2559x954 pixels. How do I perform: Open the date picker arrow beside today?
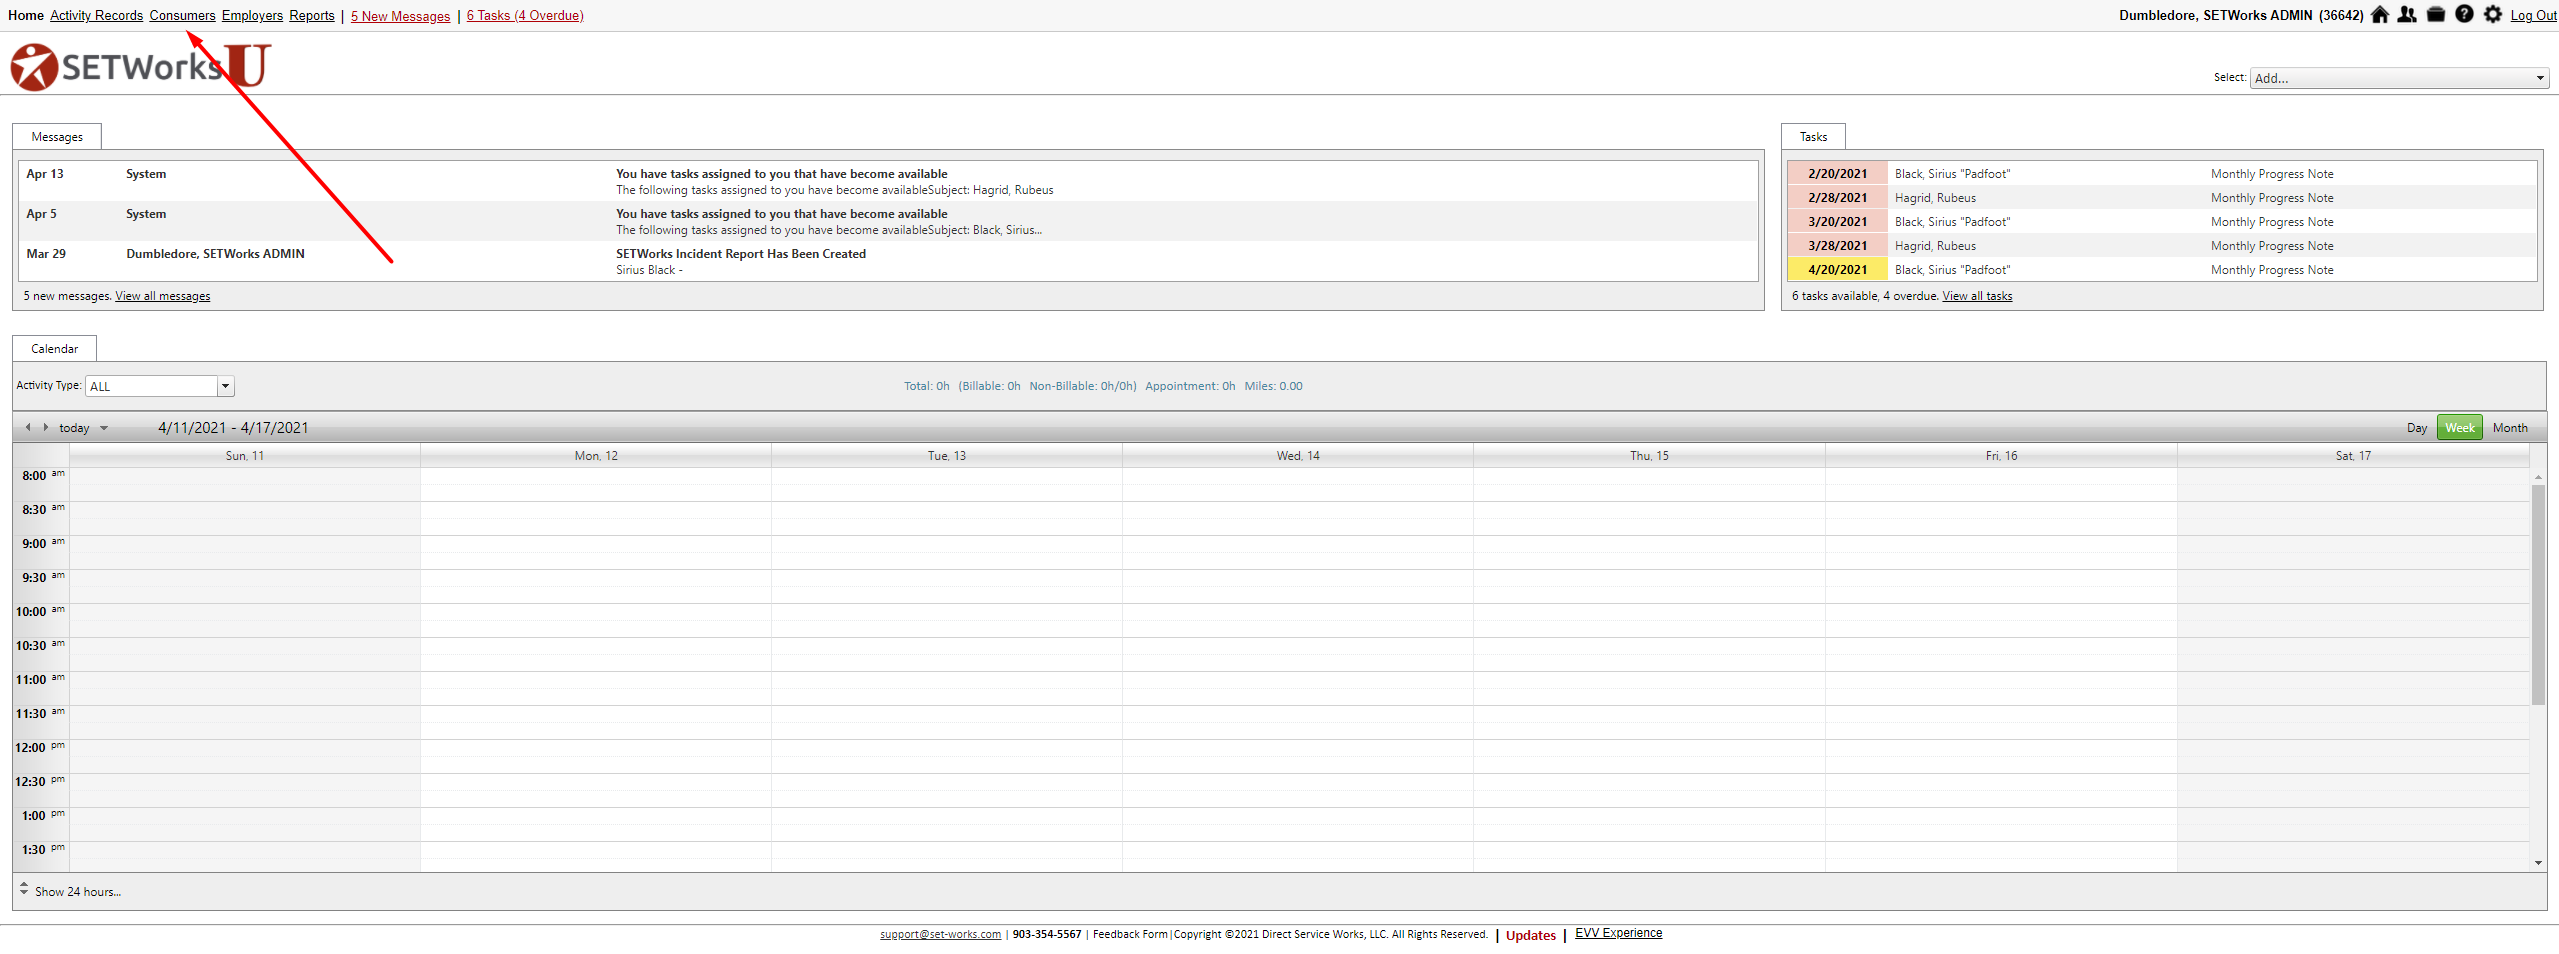(x=104, y=428)
